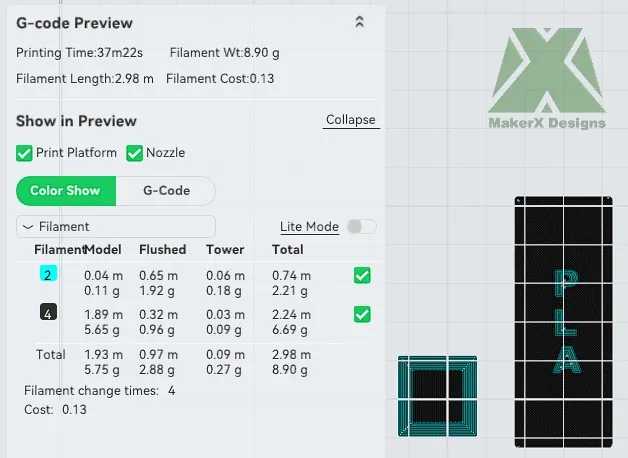
Task: Click the Filament Wt:8.90 g text
Action: coord(225,53)
